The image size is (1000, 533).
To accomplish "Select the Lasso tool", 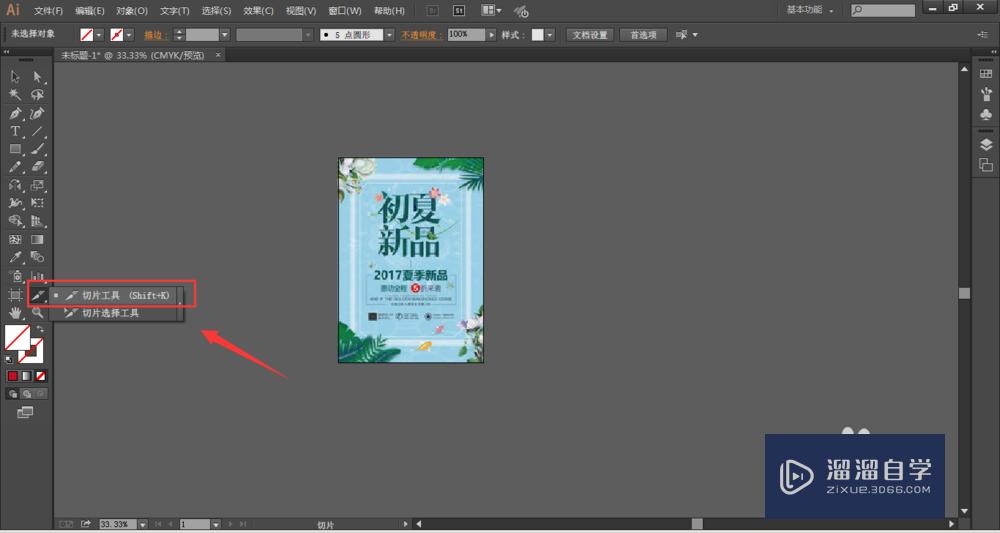I will [x=37, y=95].
